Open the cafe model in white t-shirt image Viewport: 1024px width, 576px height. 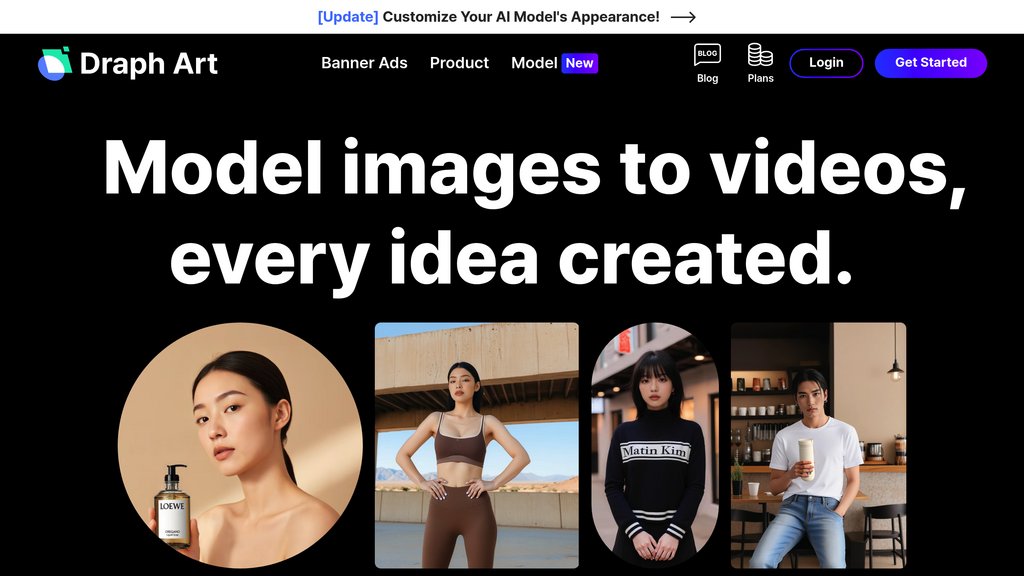pyautogui.click(x=818, y=445)
